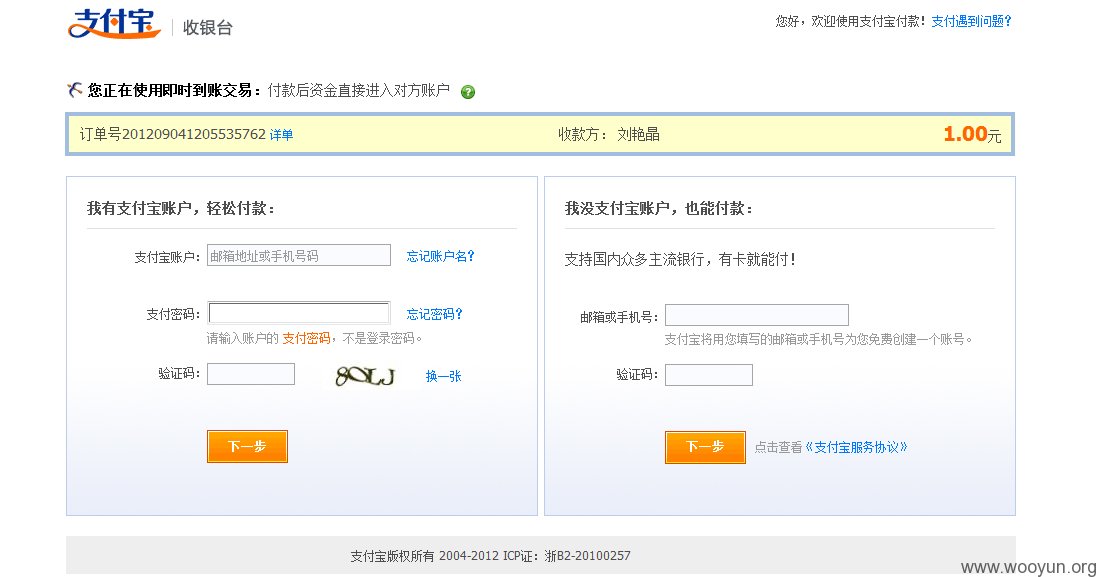Click the free account creation hint text
The height and width of the screenshot is (577, 1097).
818,339
